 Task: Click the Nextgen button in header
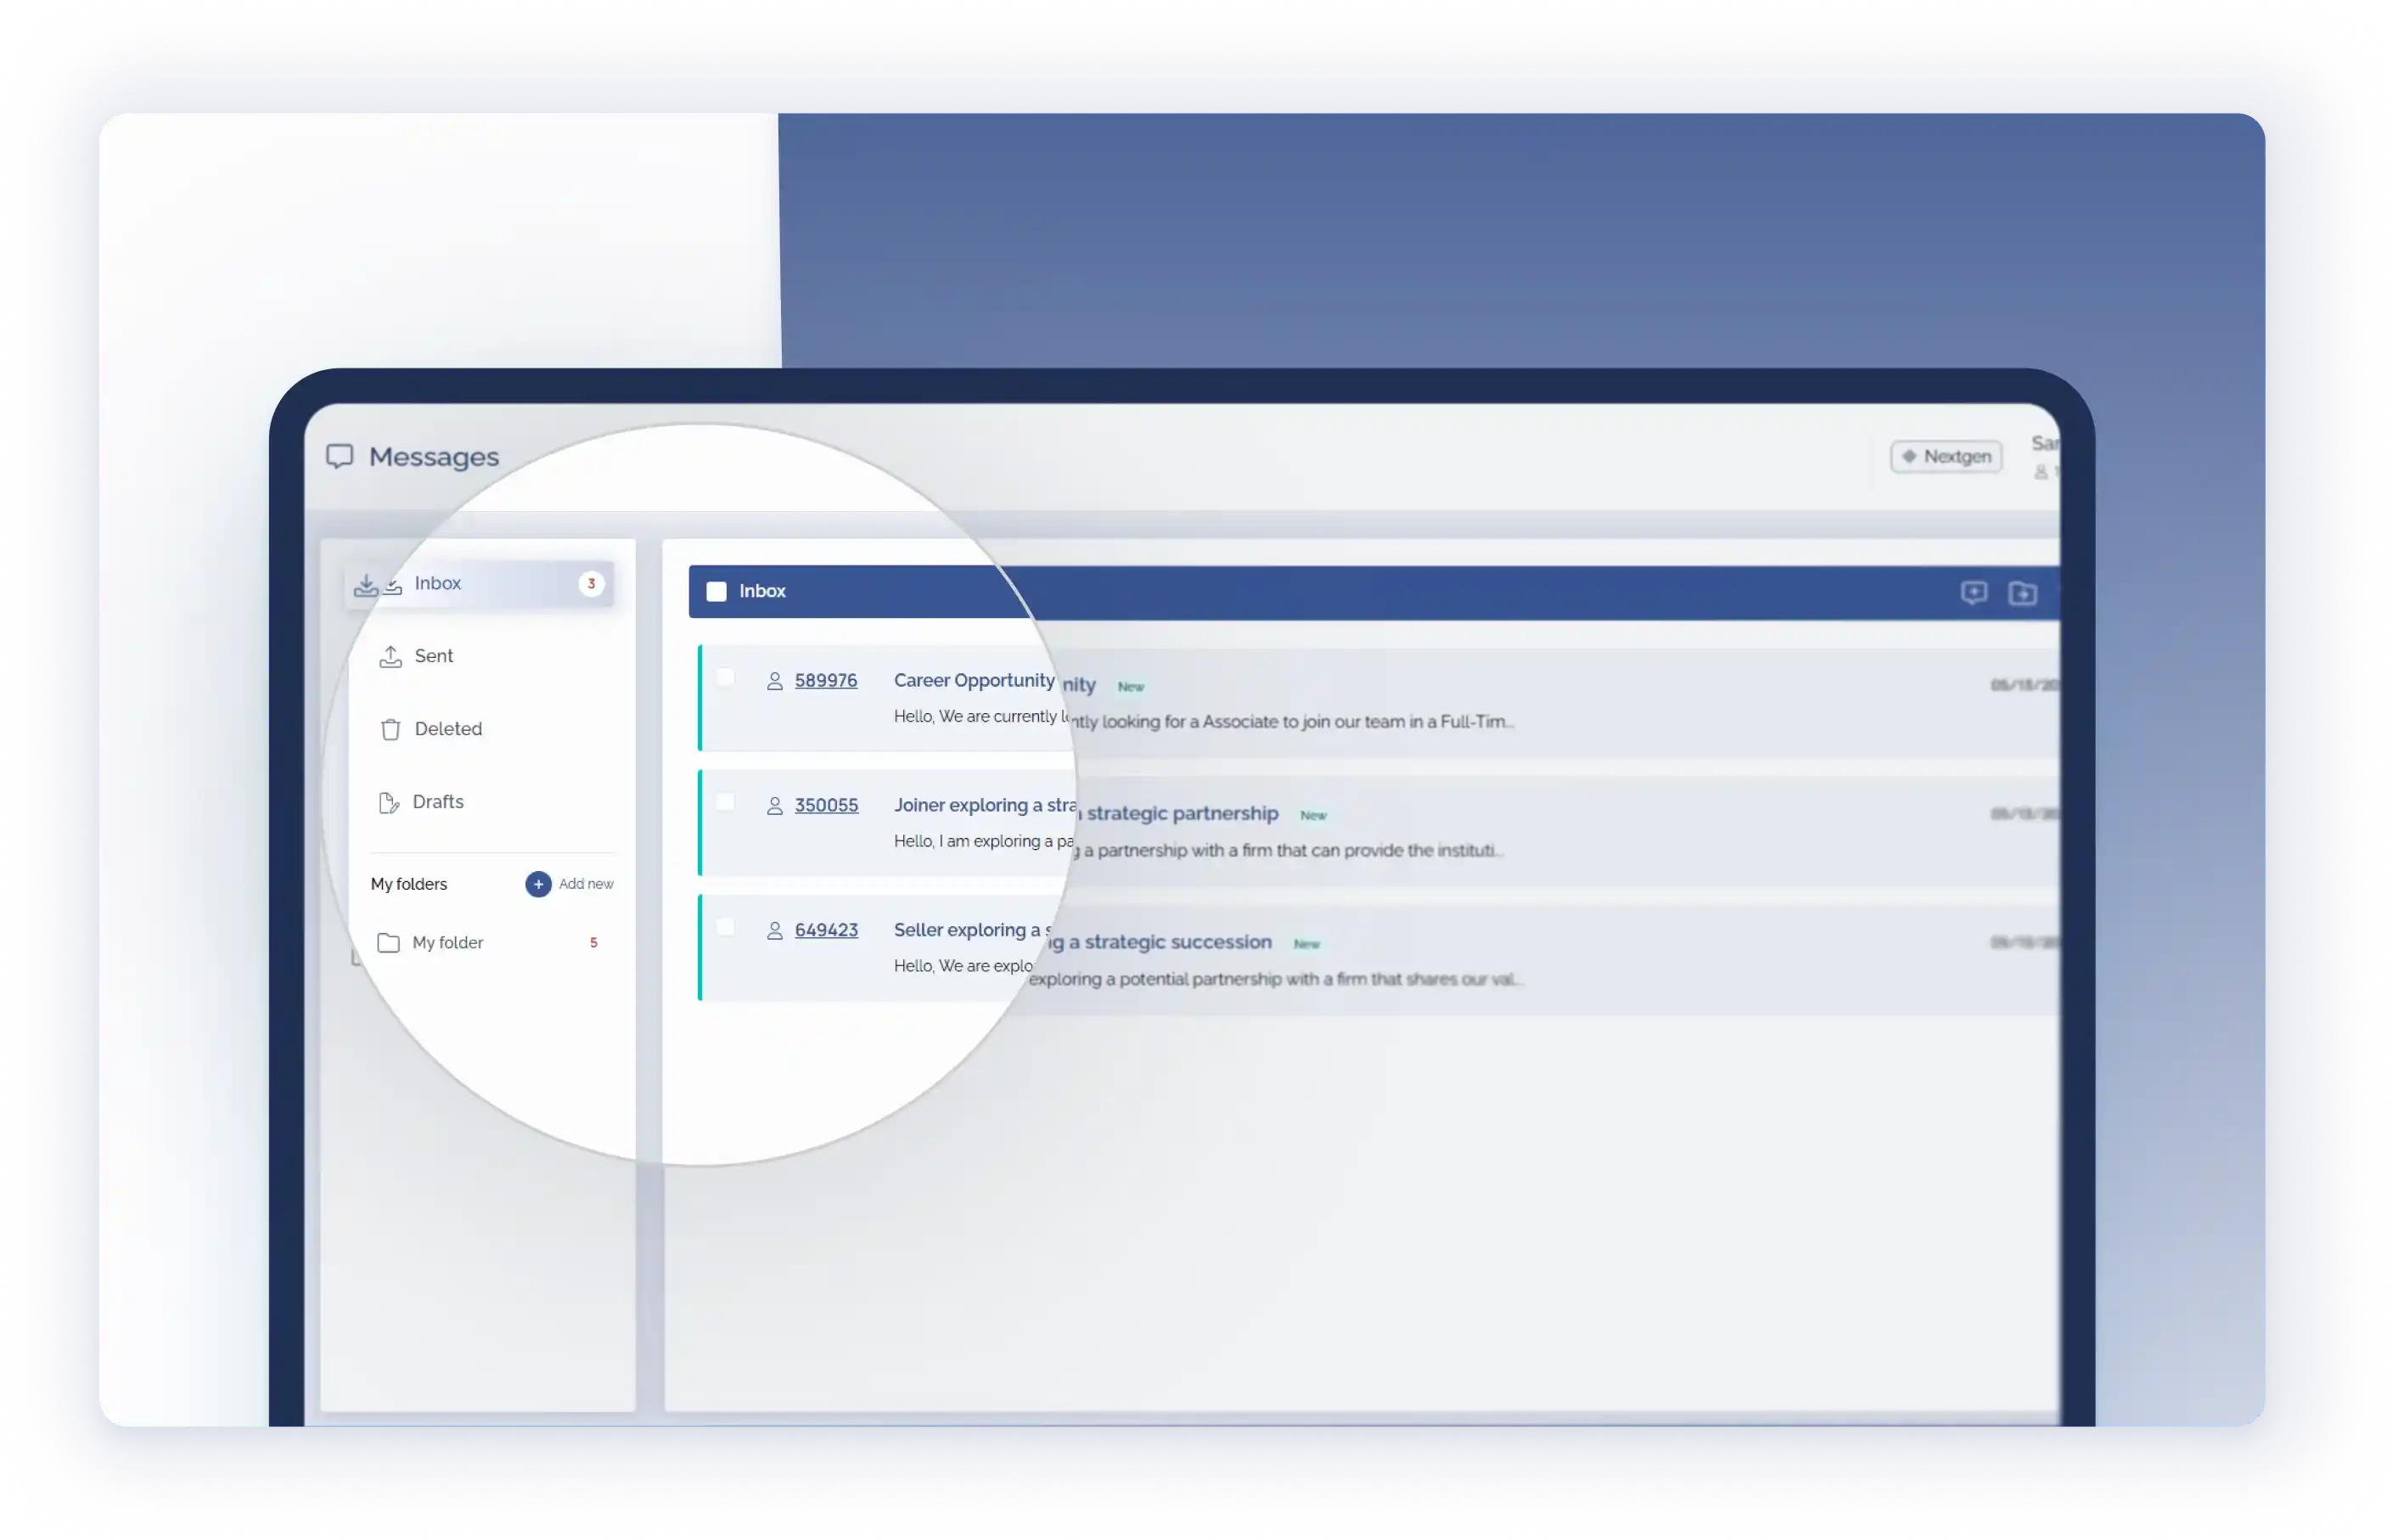1946,457
